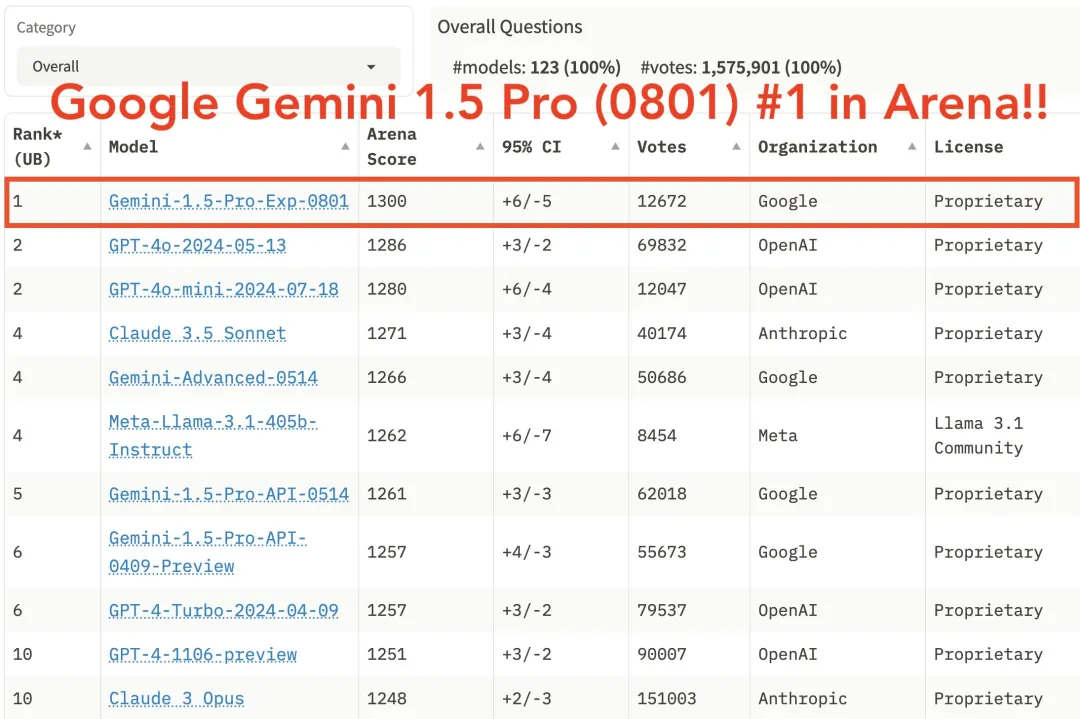The width and height of the screenshot is (1080, 719).
Task: Click votes value 79537
Action: [662, 610]
